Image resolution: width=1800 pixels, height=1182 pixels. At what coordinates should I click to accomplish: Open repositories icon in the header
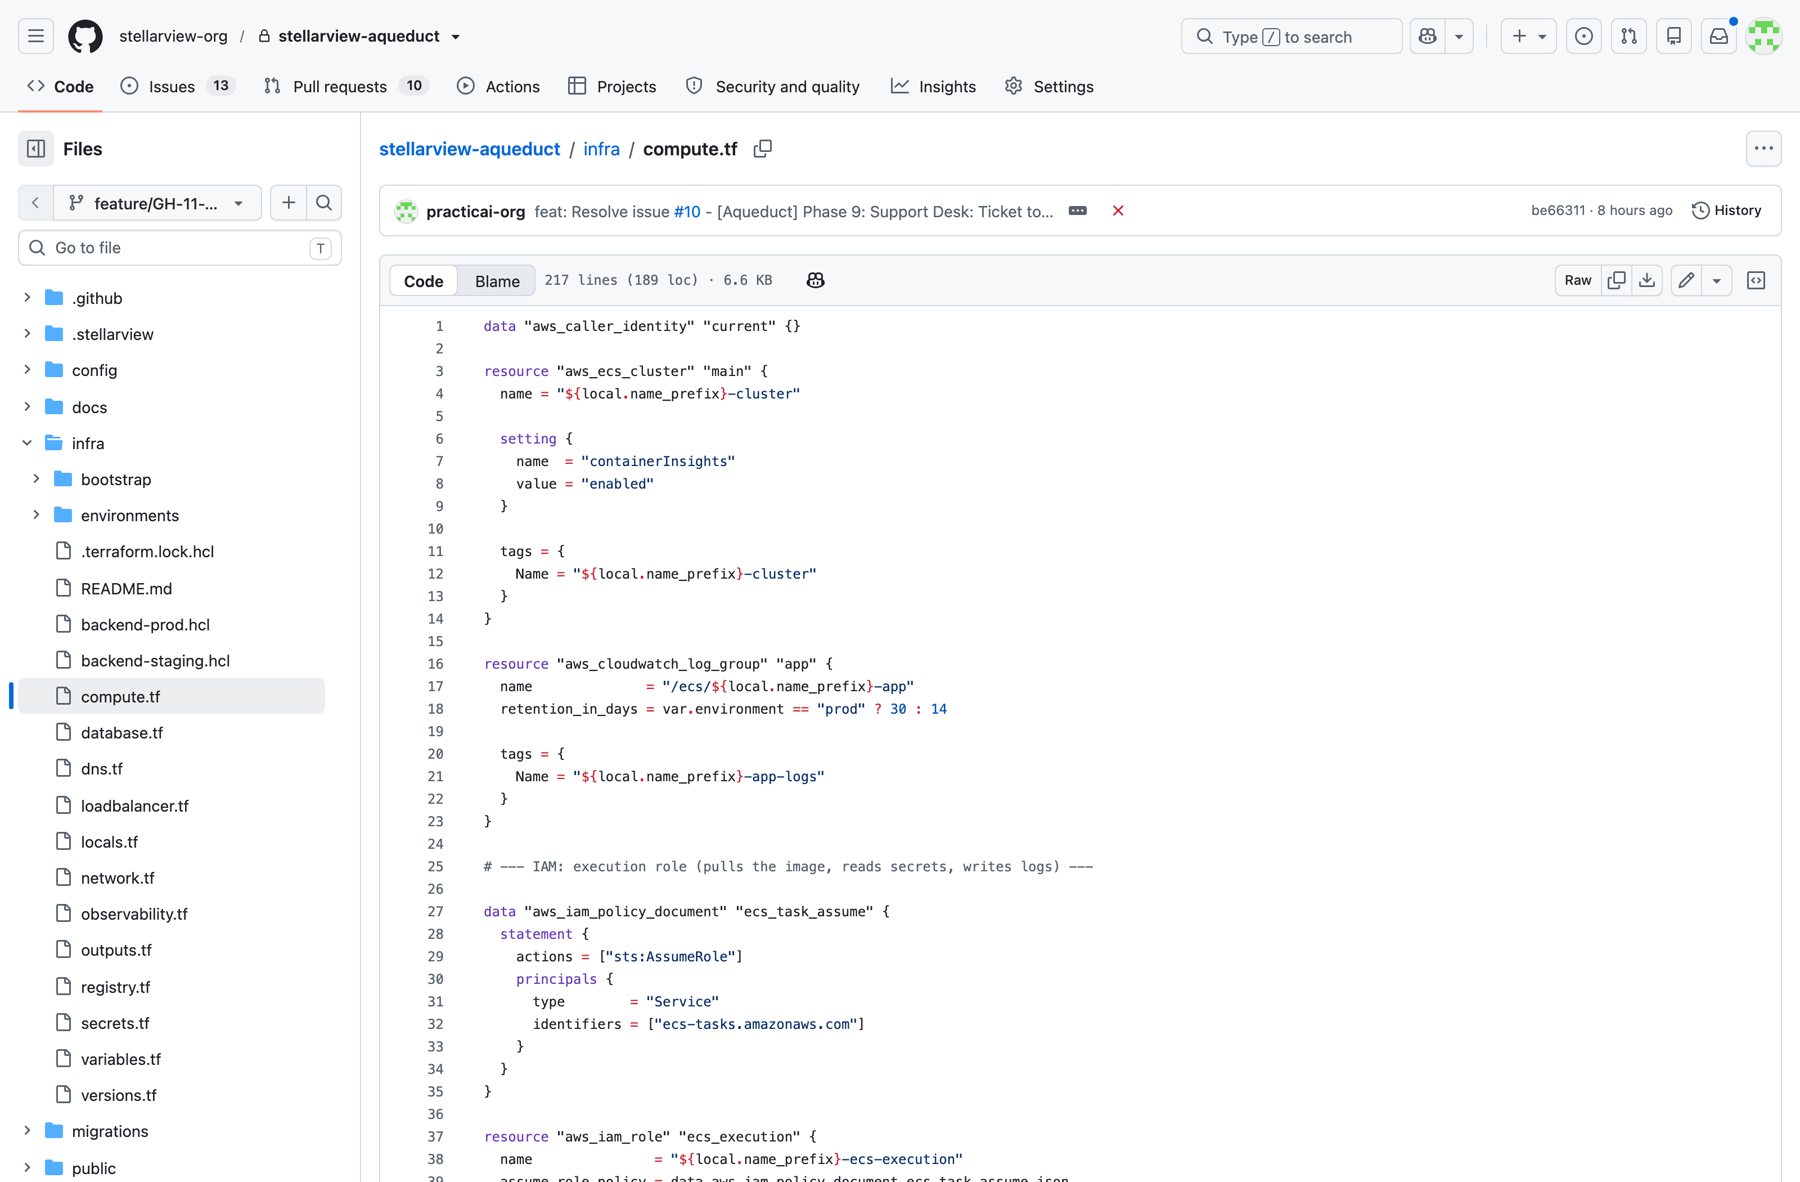coord(1674,37)
